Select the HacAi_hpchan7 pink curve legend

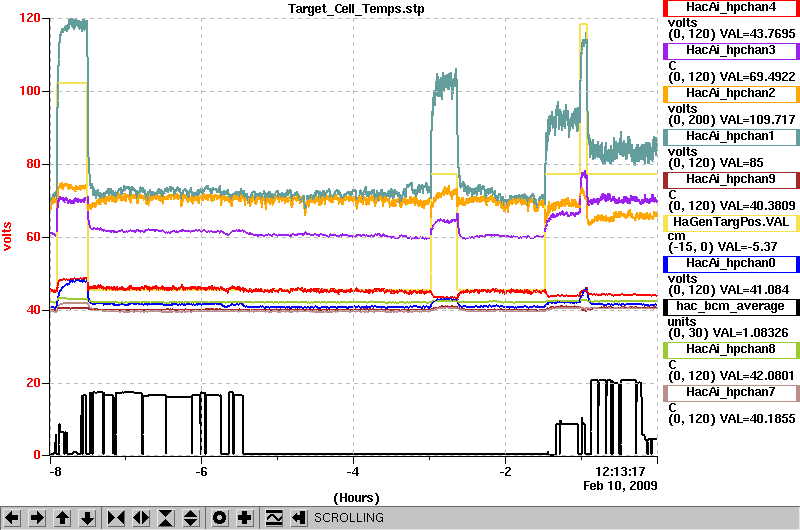point(731,392)
